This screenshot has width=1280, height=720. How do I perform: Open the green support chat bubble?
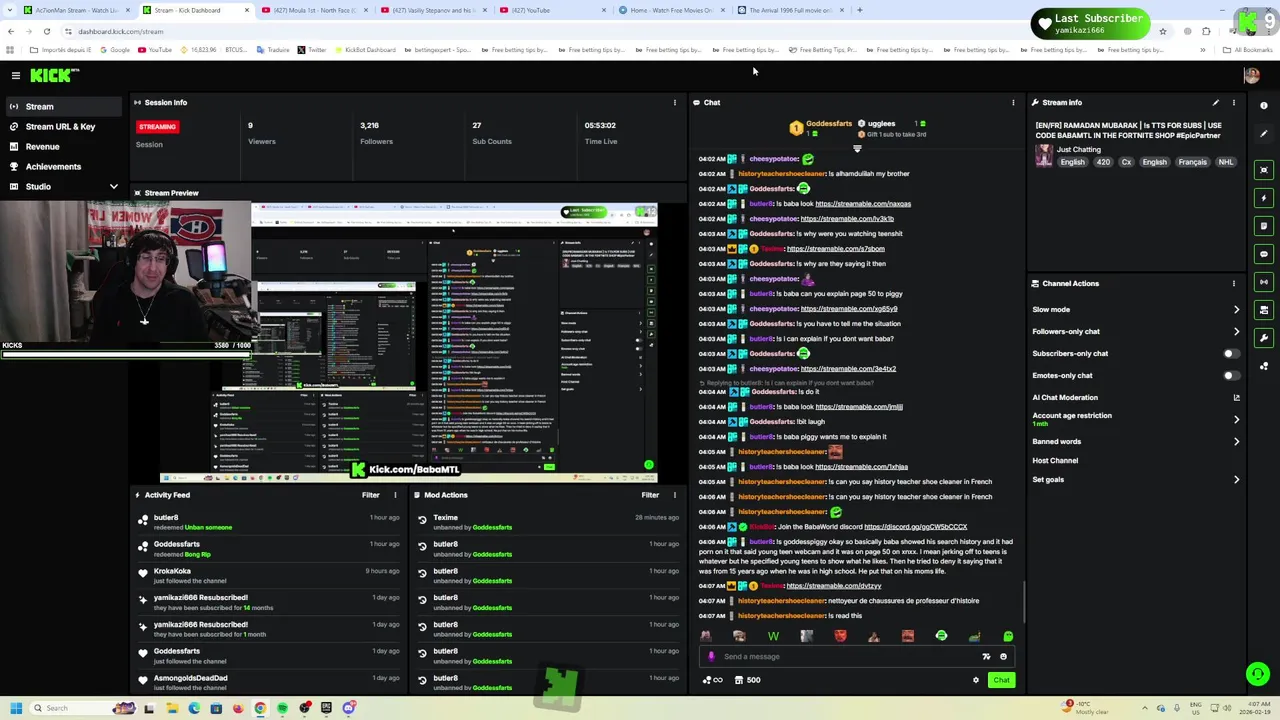(1257, 674)
